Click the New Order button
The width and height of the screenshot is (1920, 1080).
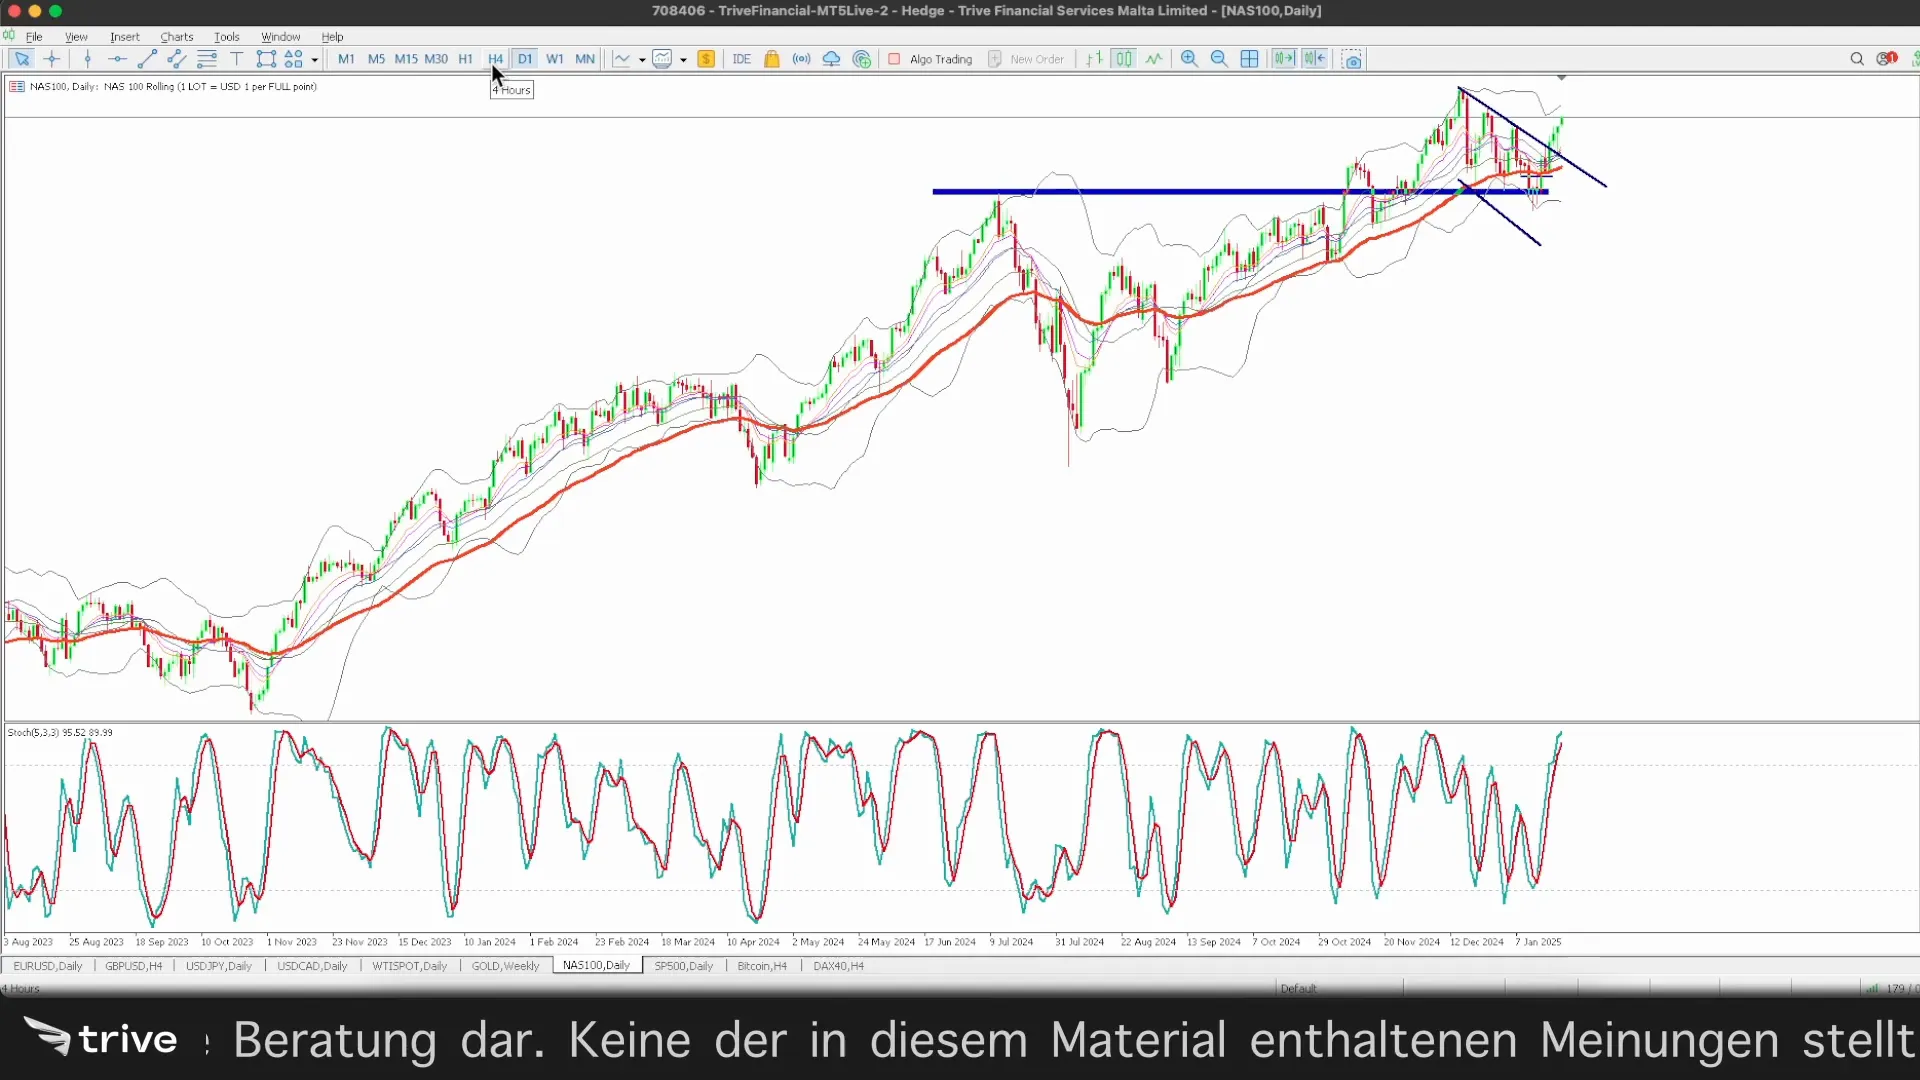(1026, 59)
